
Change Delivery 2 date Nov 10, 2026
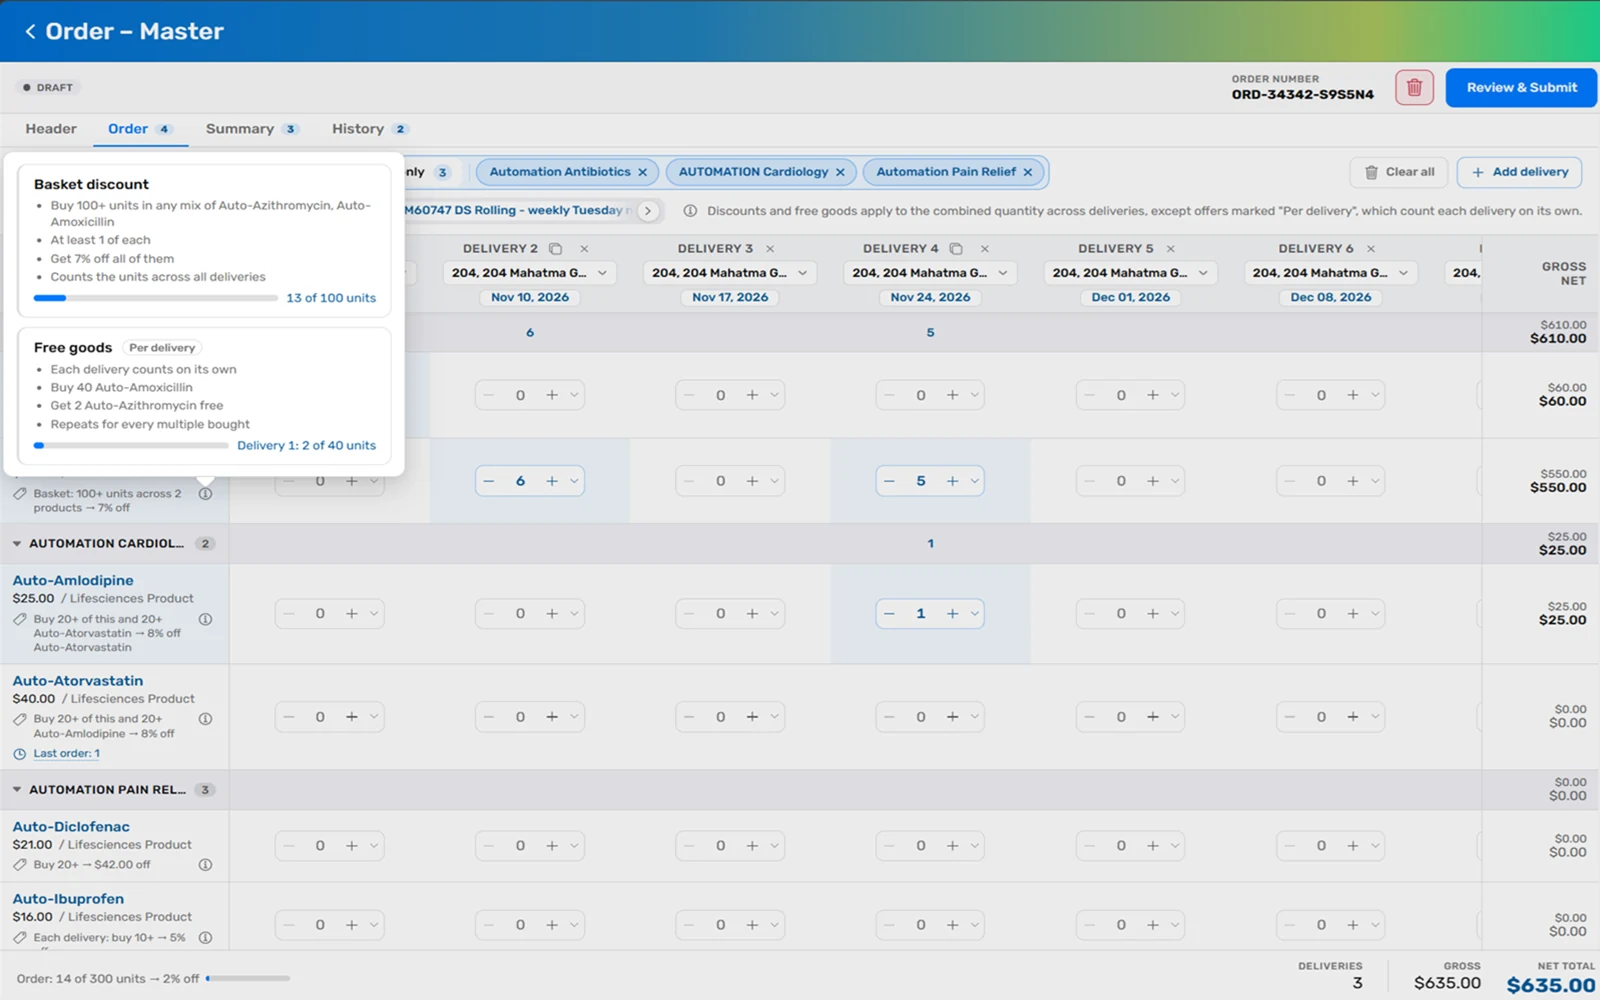(x=530, y=298)
